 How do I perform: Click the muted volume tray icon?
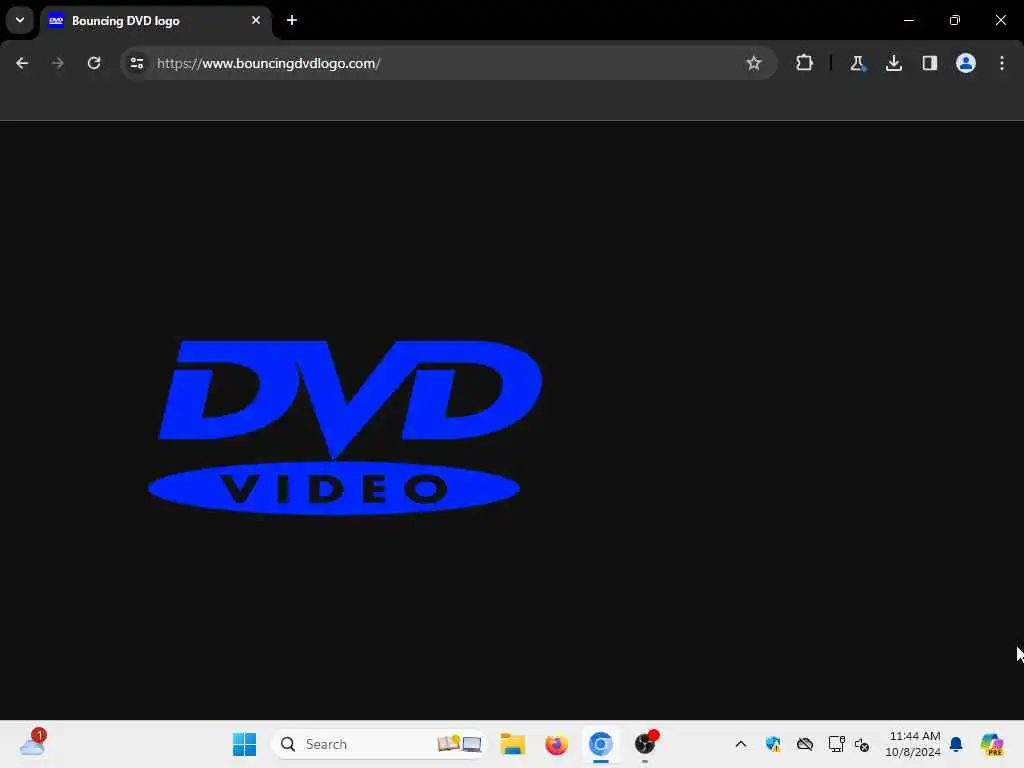point(862,744)
